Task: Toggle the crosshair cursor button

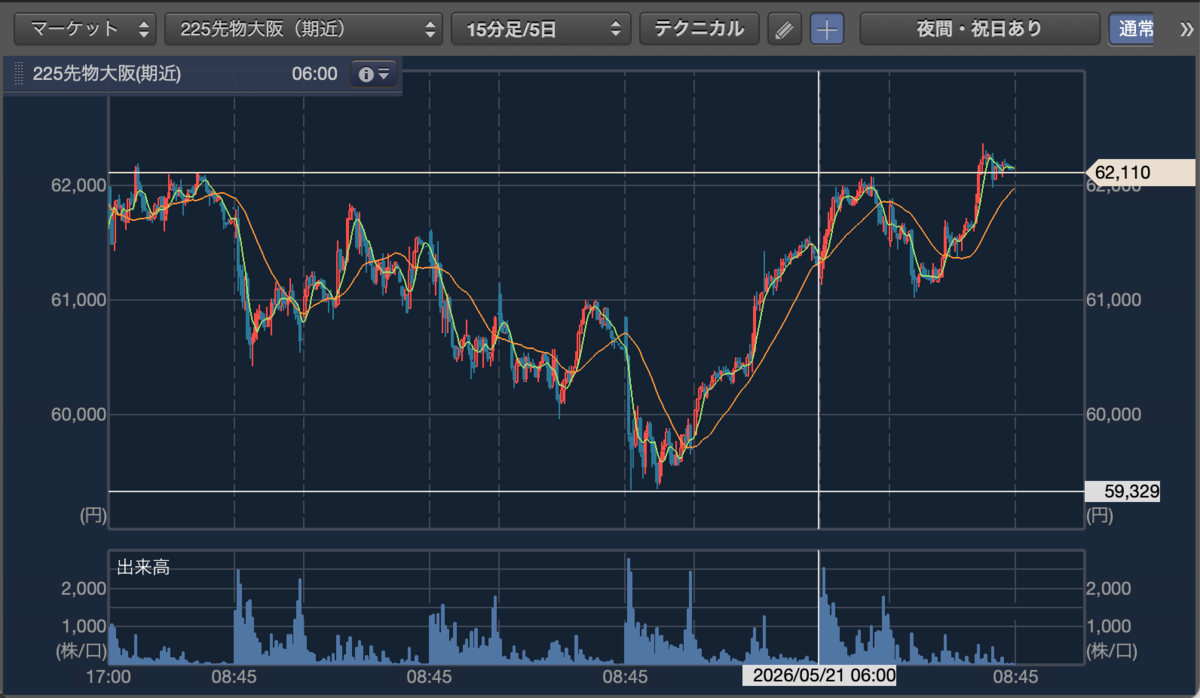Action: (x=826, y=29)
